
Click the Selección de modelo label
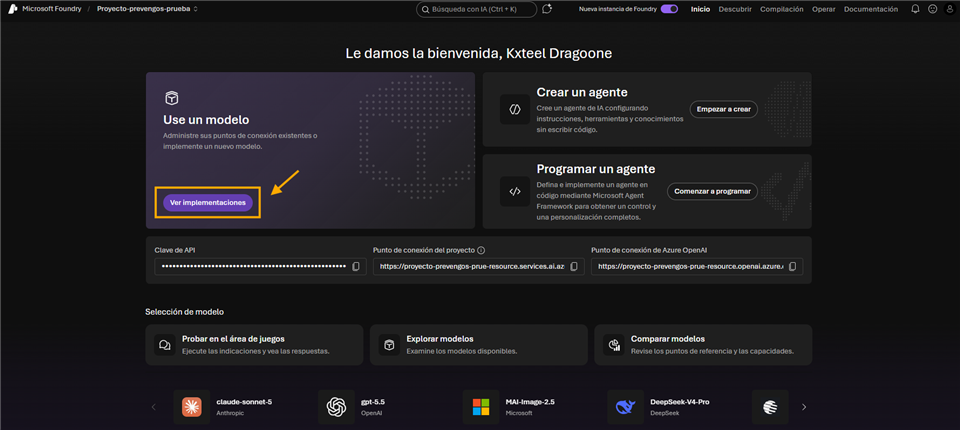point(184,312)
